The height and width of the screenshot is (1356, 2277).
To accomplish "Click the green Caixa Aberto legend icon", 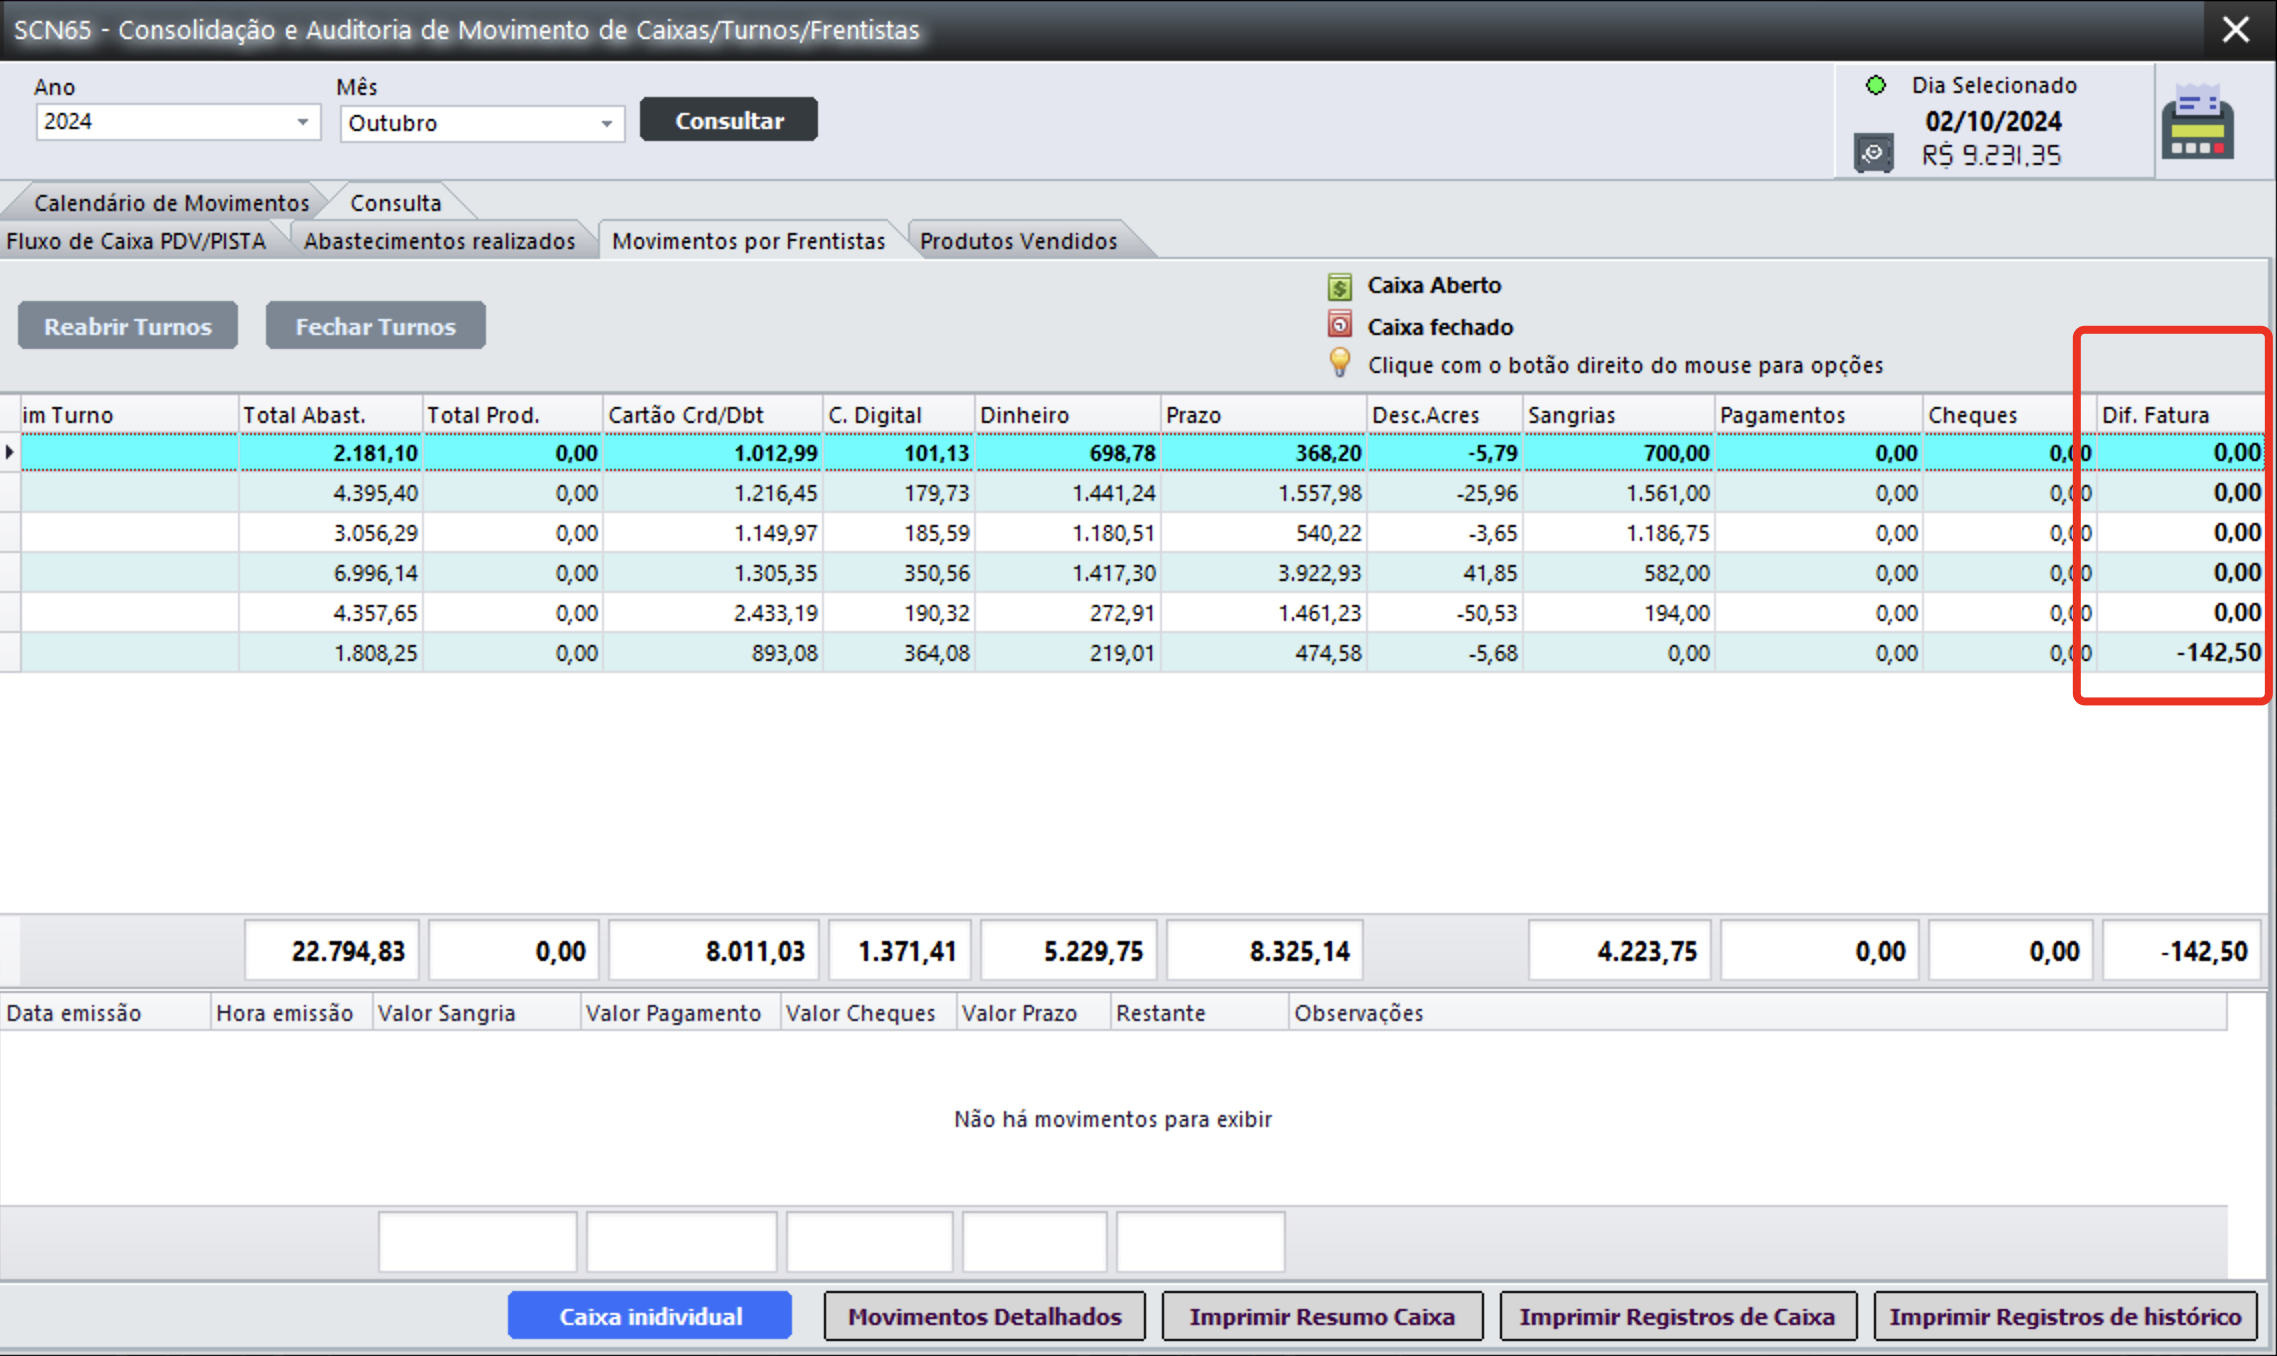I will 1340,286.
